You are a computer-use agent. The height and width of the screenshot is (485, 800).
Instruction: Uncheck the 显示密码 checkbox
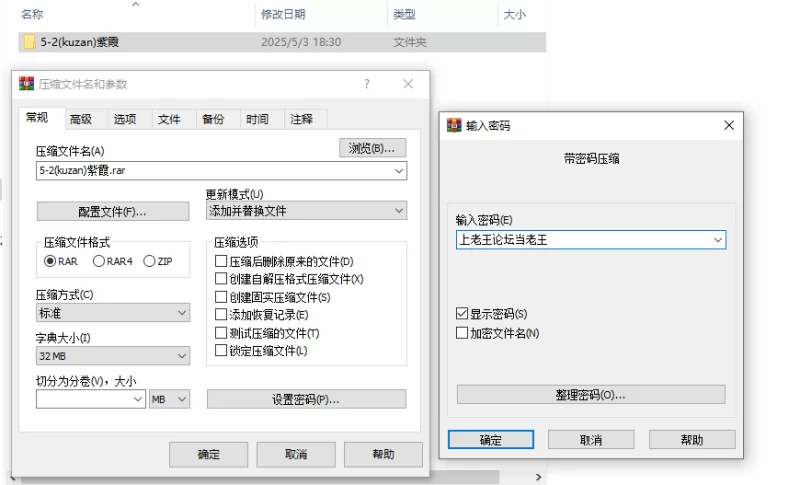[x=462, y=313]
